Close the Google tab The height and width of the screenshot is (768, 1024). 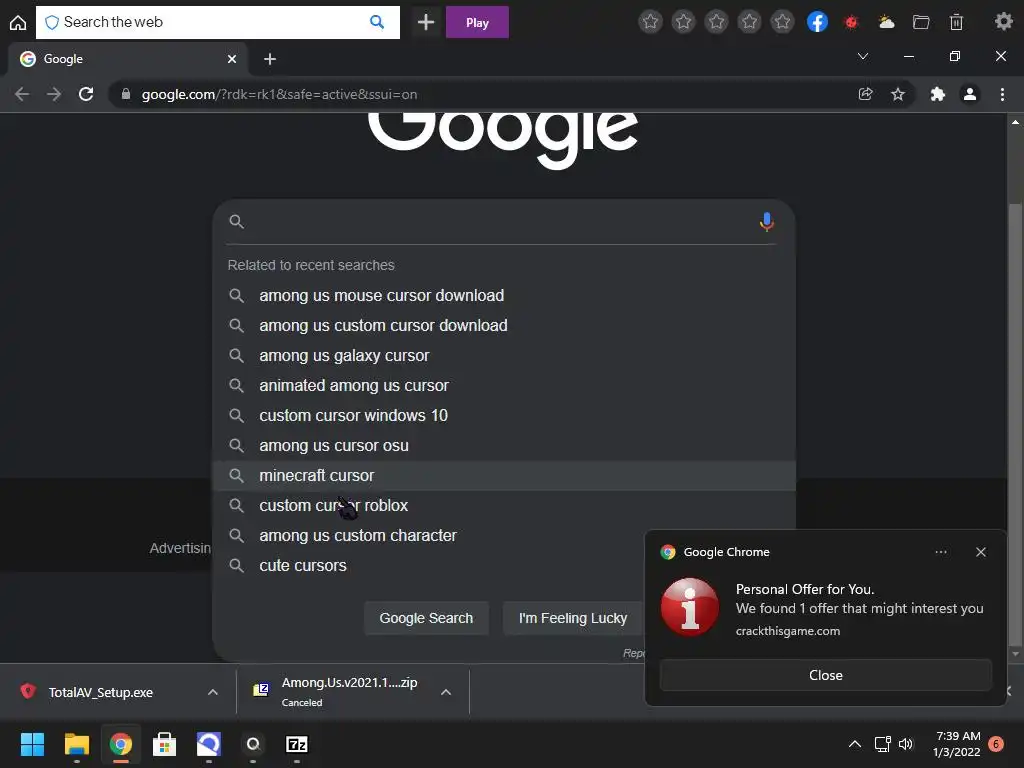232,59
